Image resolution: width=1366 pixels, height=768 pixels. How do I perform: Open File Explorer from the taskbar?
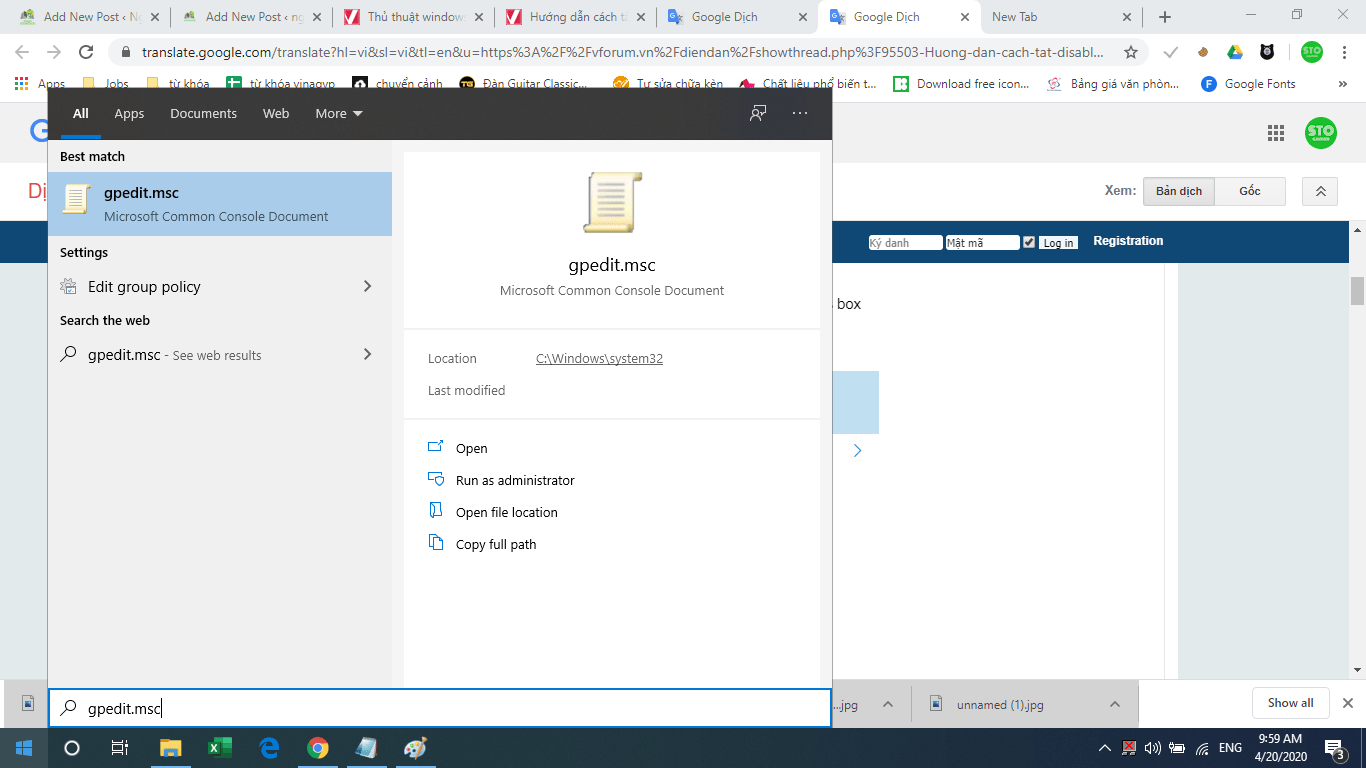click(x=171, y=747)
